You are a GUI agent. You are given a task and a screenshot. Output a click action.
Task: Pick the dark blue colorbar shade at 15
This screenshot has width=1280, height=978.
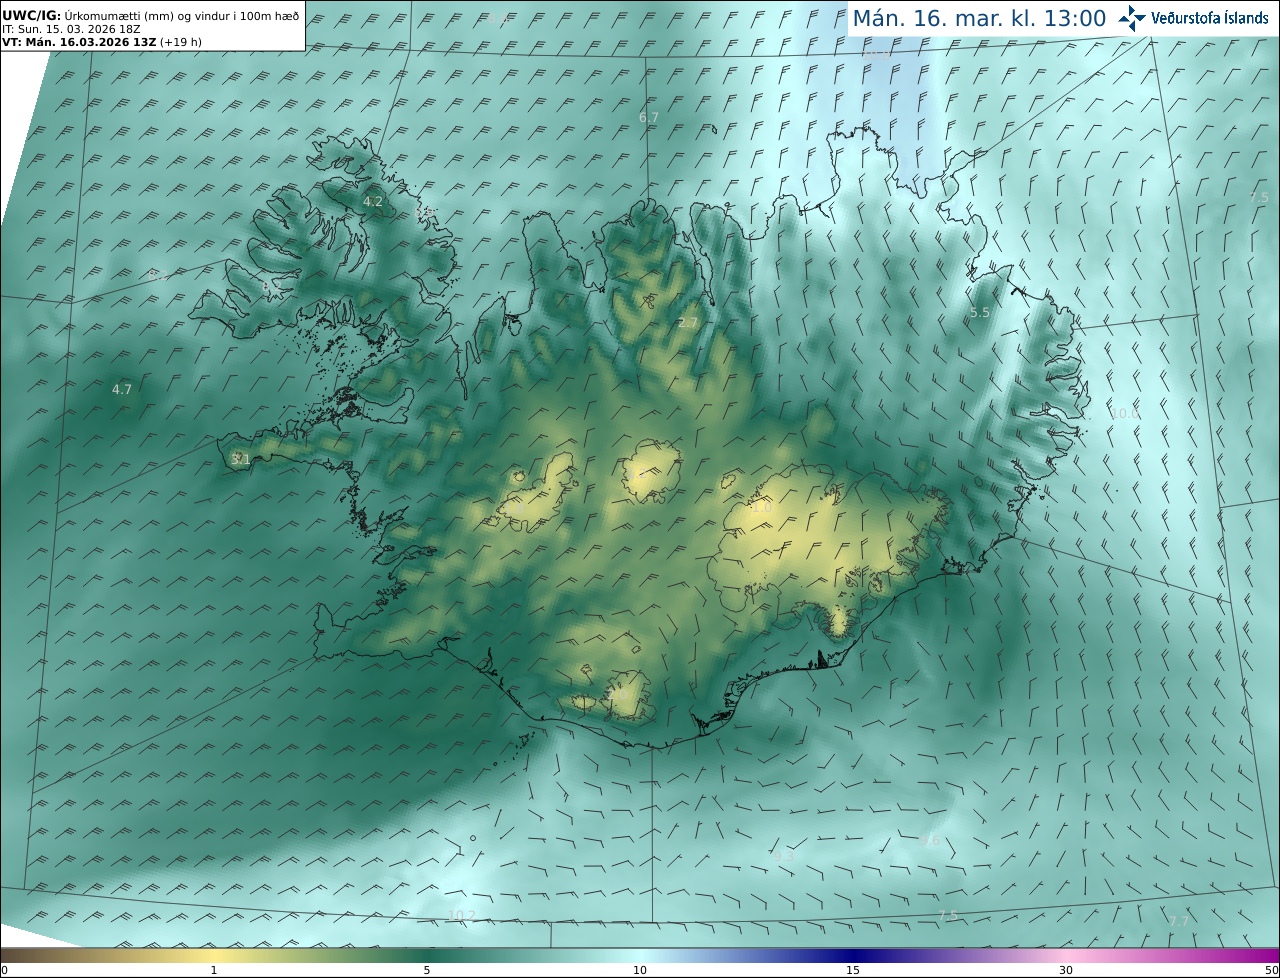(x=853, y=955)
